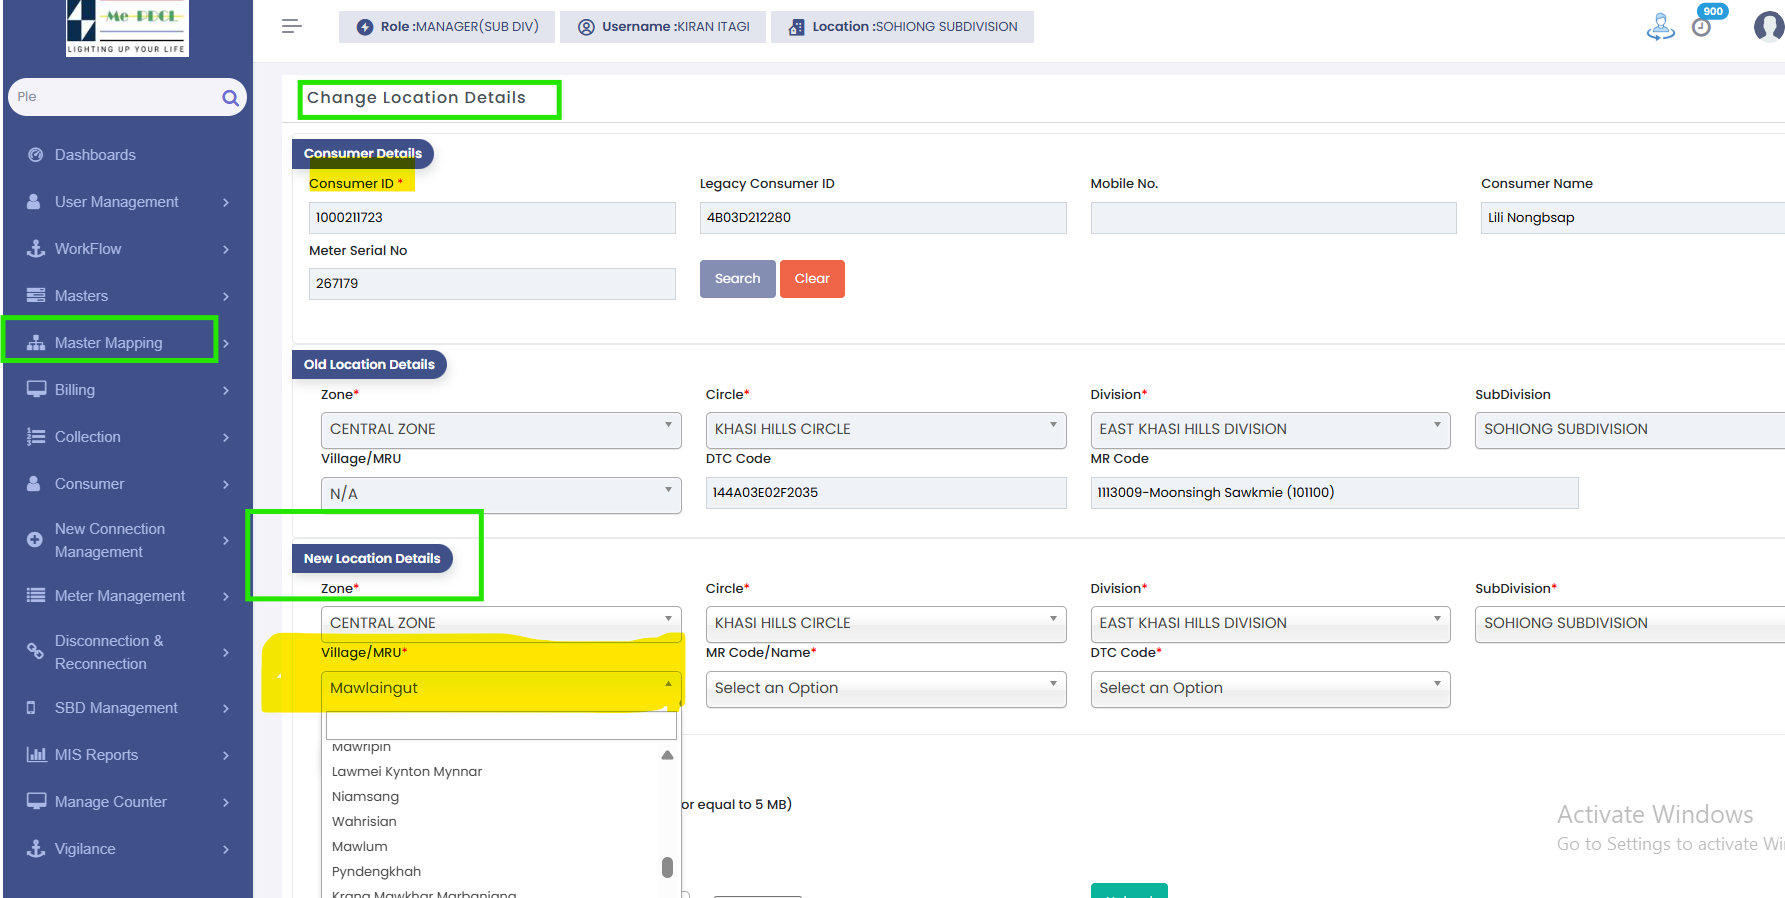Click the Dashboards icon in the sidebar
1785x898 pixels.
point(36,155)
